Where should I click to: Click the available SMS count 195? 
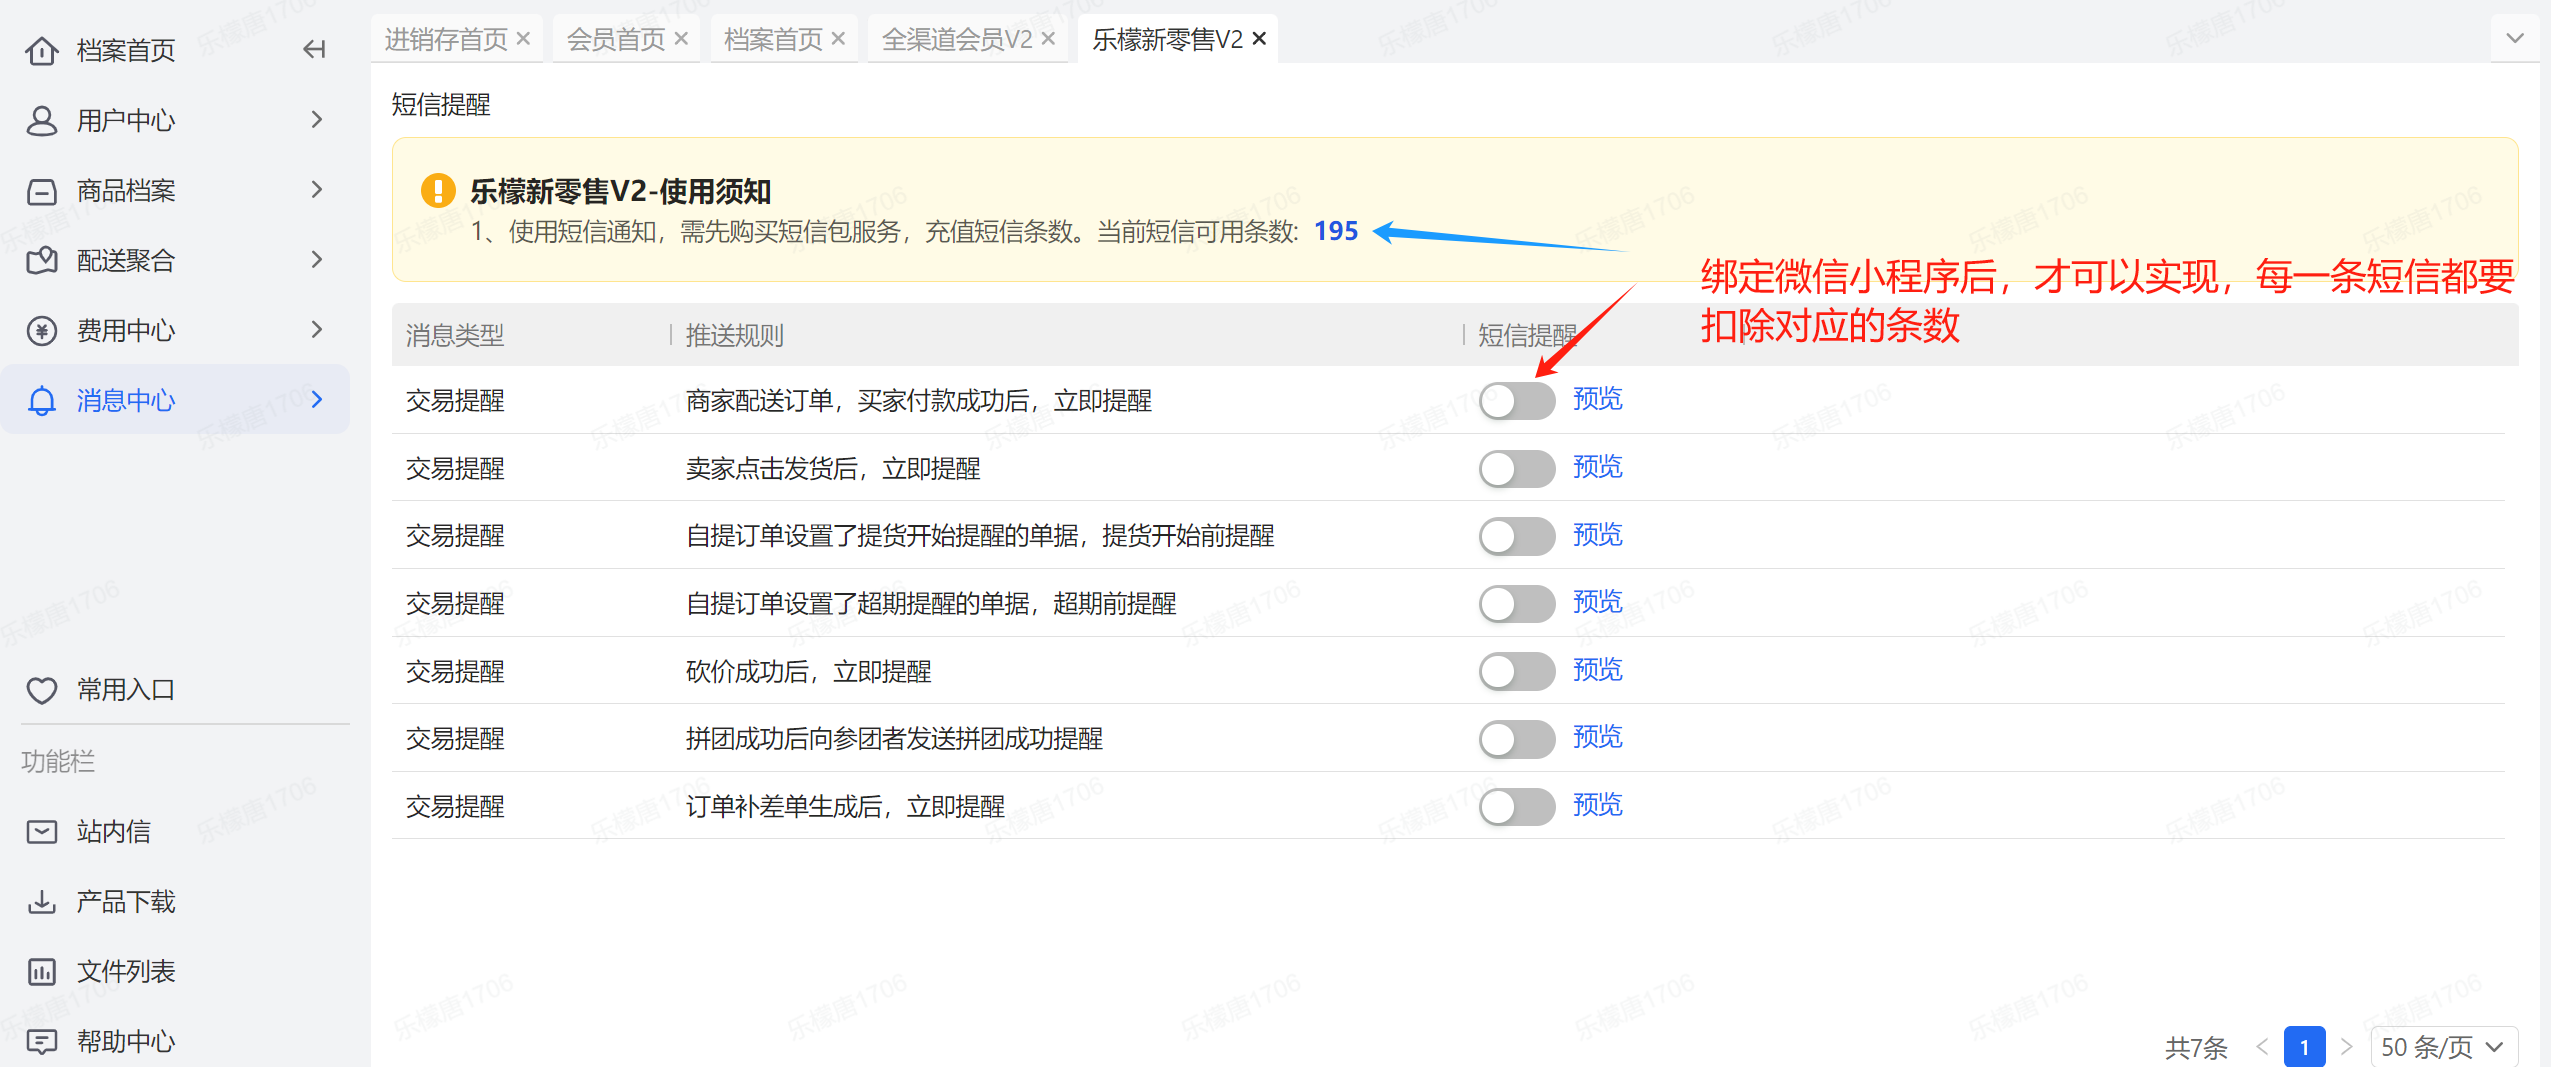(x=1336, y=231)
